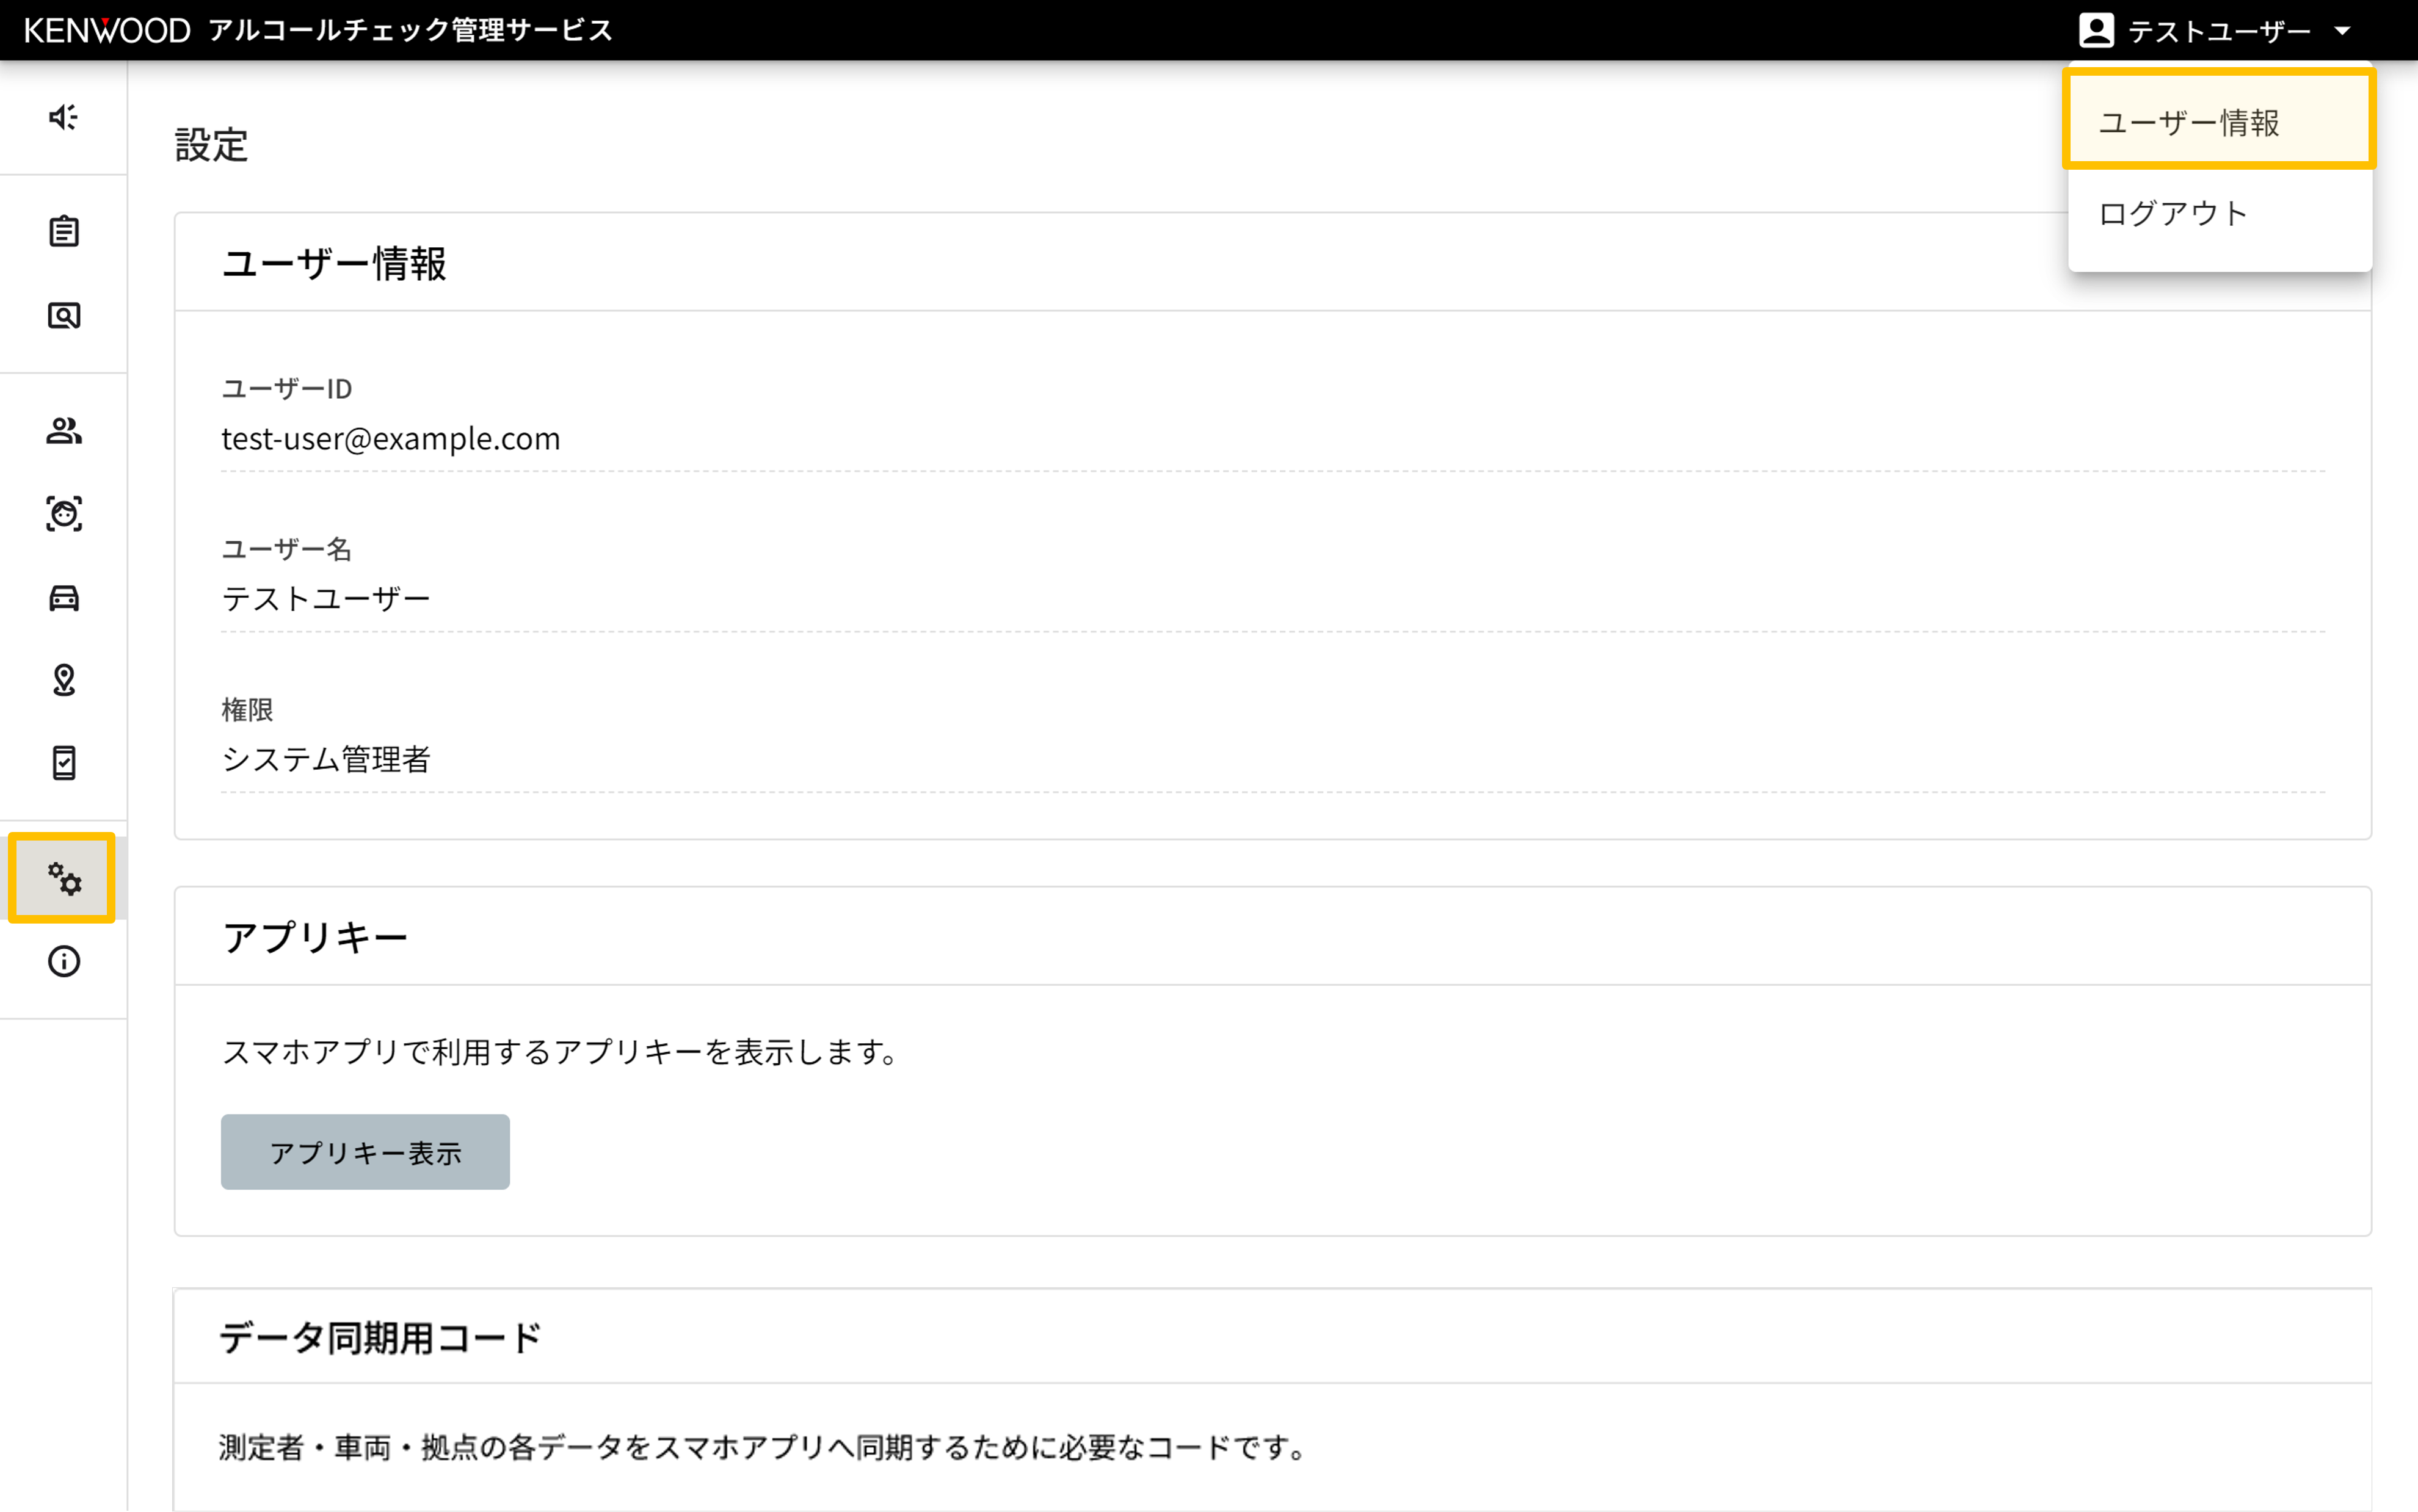Click the KENWOOD logo in header

coord(107,31)
